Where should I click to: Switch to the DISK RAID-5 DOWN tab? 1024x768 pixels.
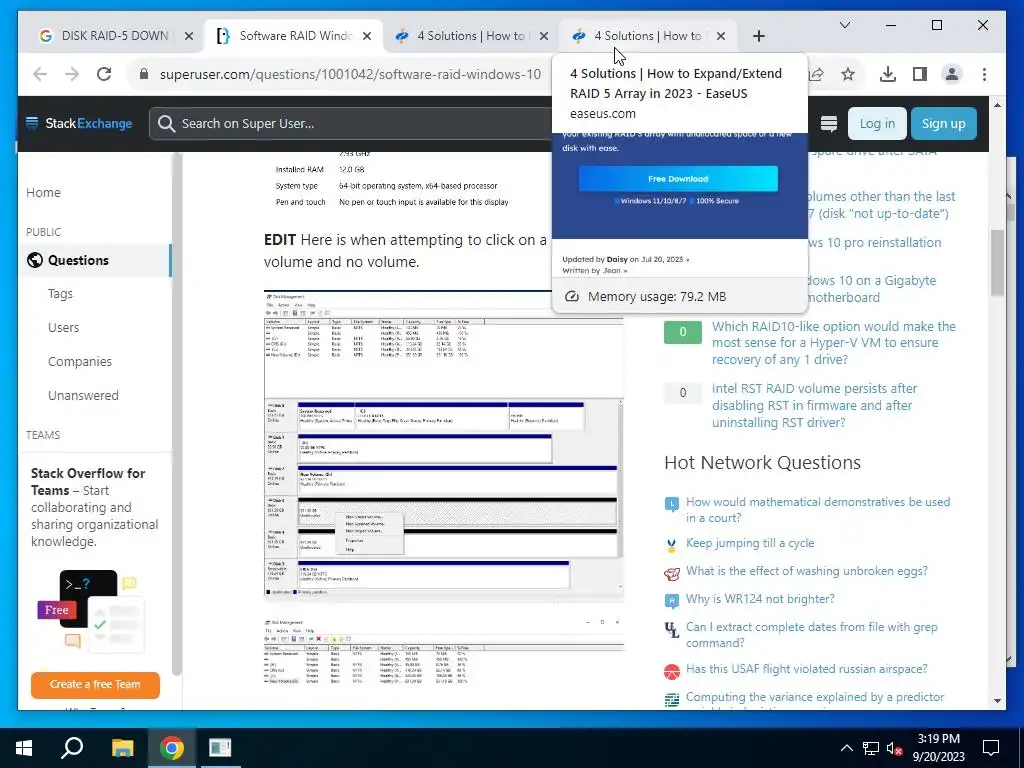(114, 36)
